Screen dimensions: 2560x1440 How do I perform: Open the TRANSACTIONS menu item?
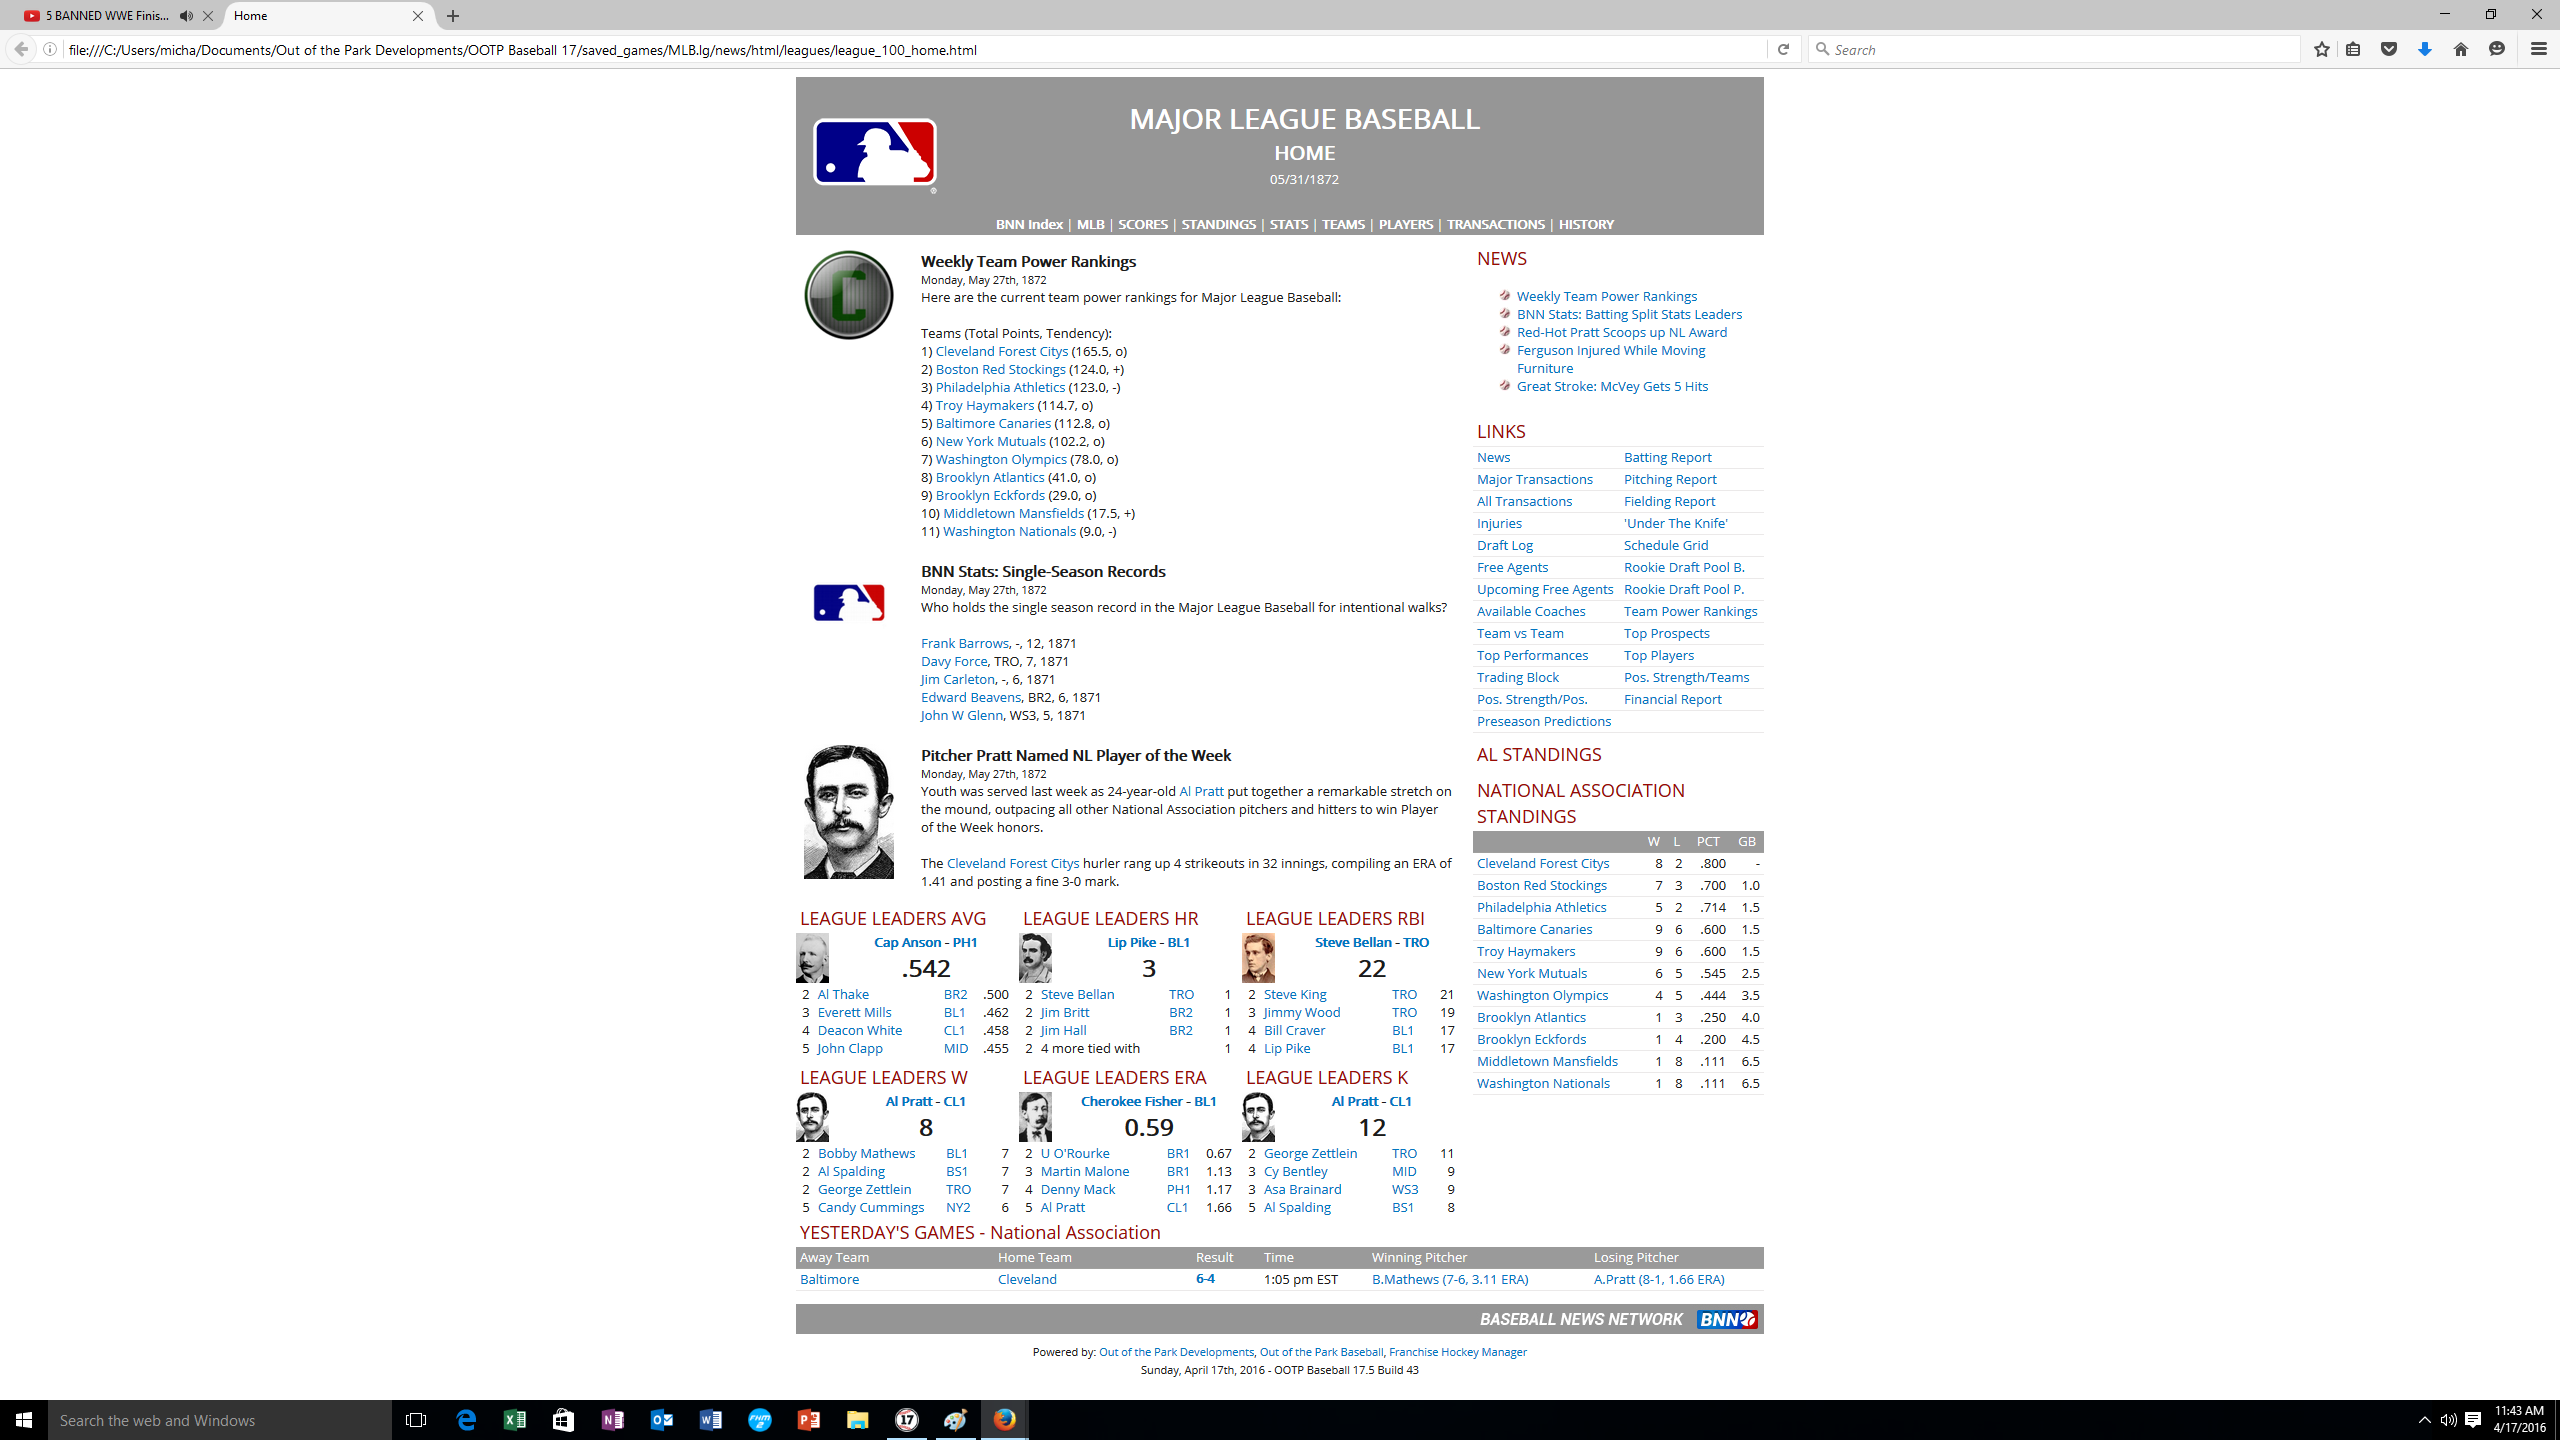coord(1495,224)
